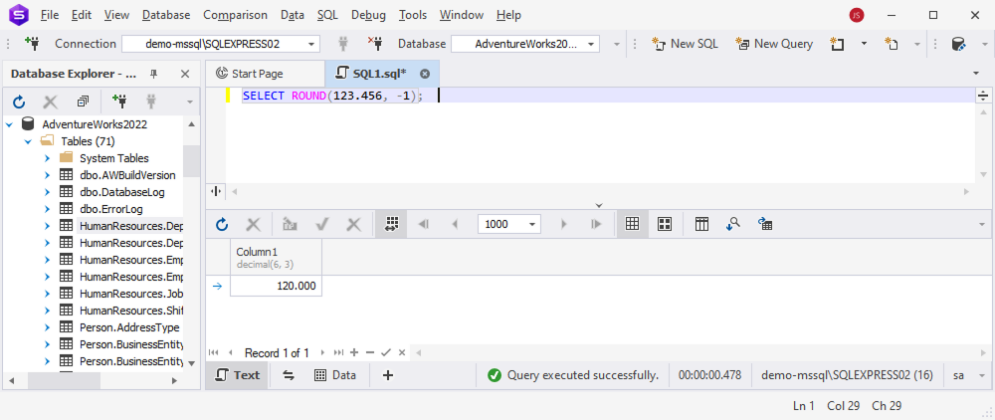
Task: Collapse the AdventureWorks2022 tree node
Action: pos(9,124)
